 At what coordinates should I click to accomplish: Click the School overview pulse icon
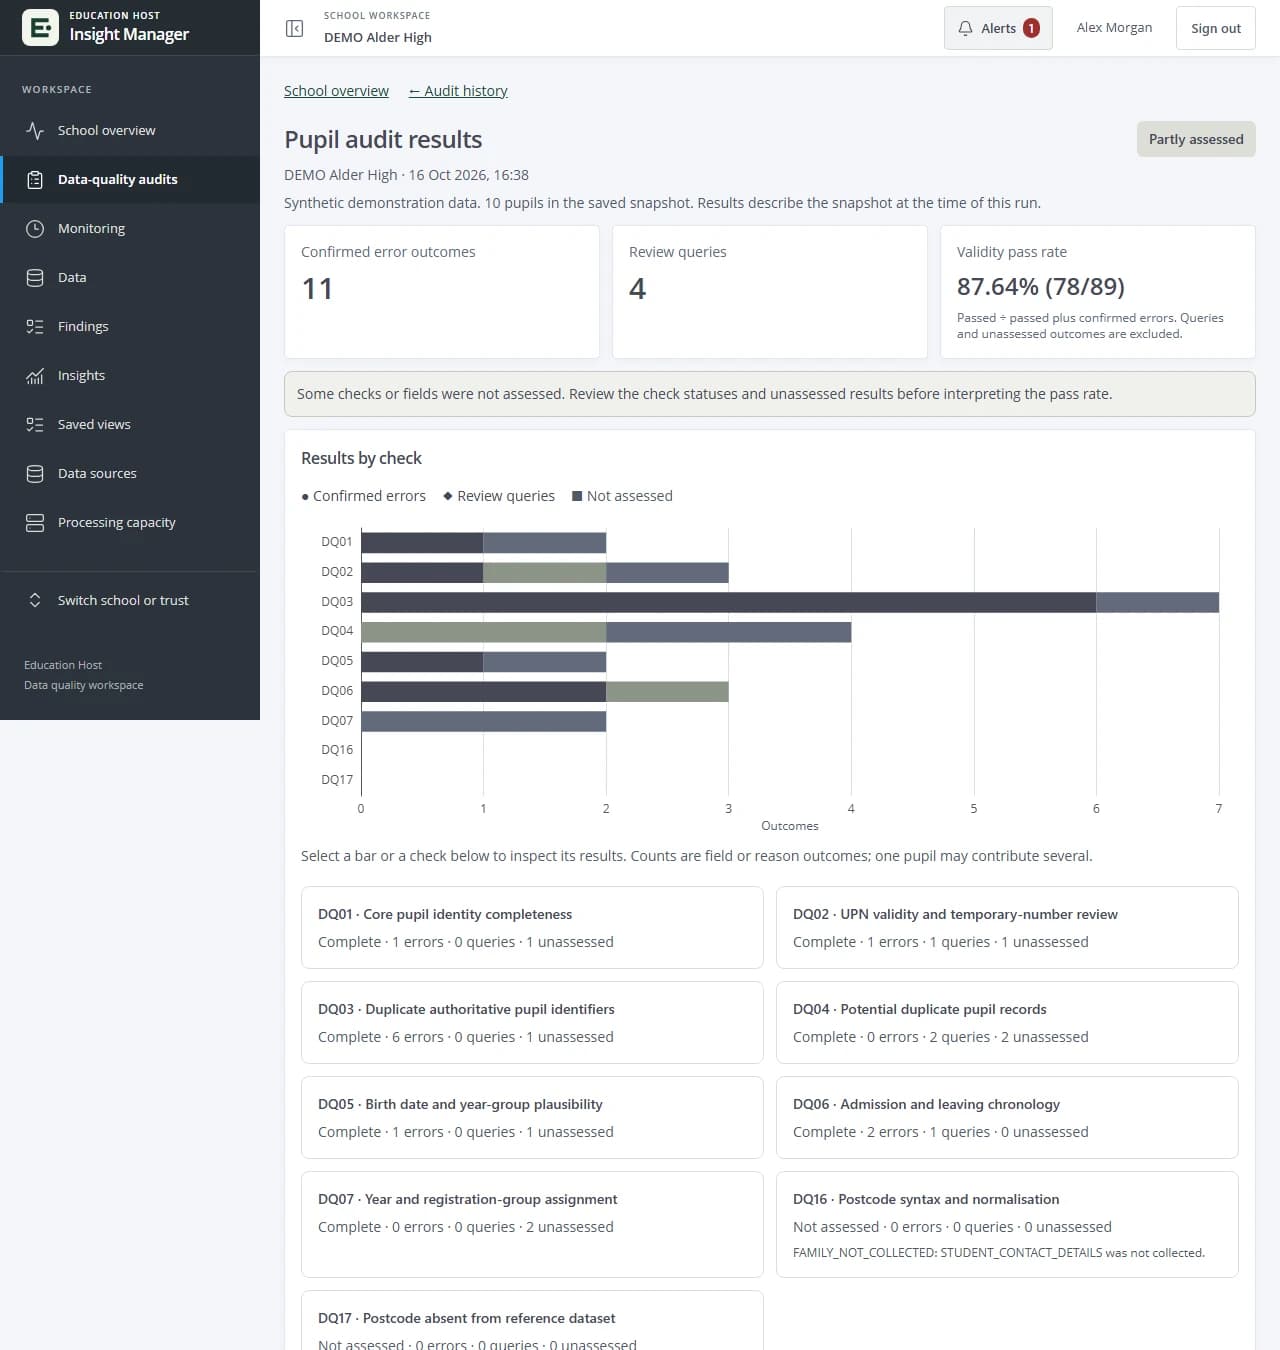click(35, 131)
